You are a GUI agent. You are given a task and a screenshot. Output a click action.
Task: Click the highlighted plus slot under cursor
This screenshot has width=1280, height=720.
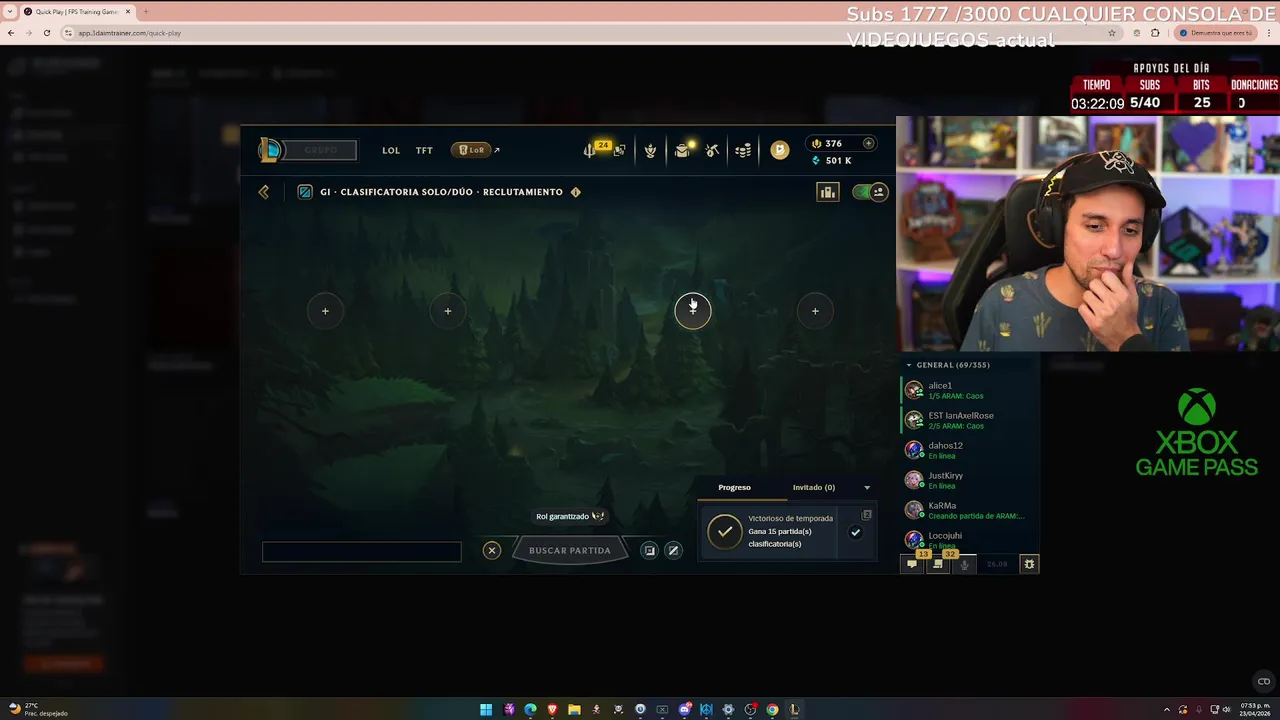[693, 311]
